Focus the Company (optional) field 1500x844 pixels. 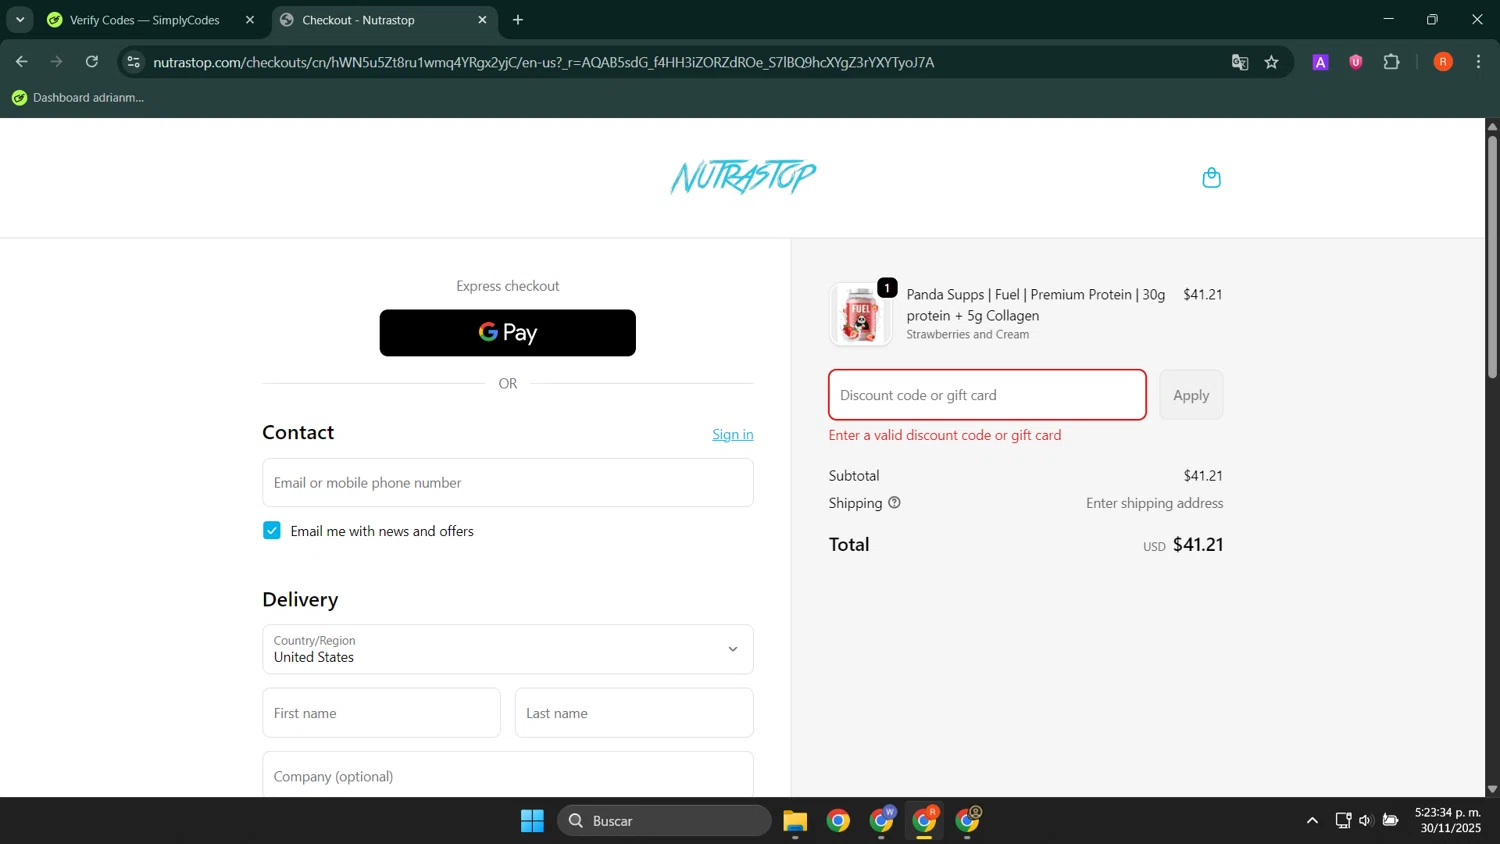(x=508, y=775)
